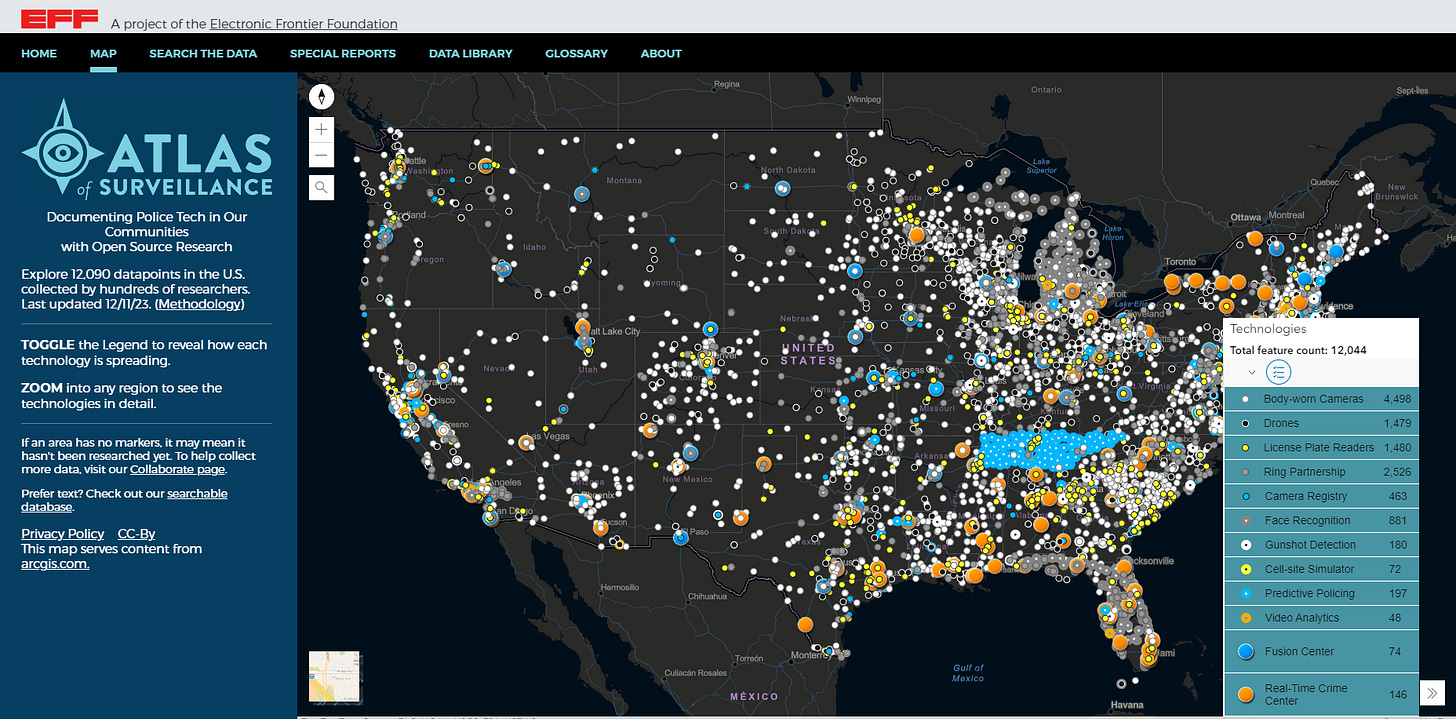Collapse the Technologies legend with the chevron
1456x719 pixels.
(x=1251, y=372)
